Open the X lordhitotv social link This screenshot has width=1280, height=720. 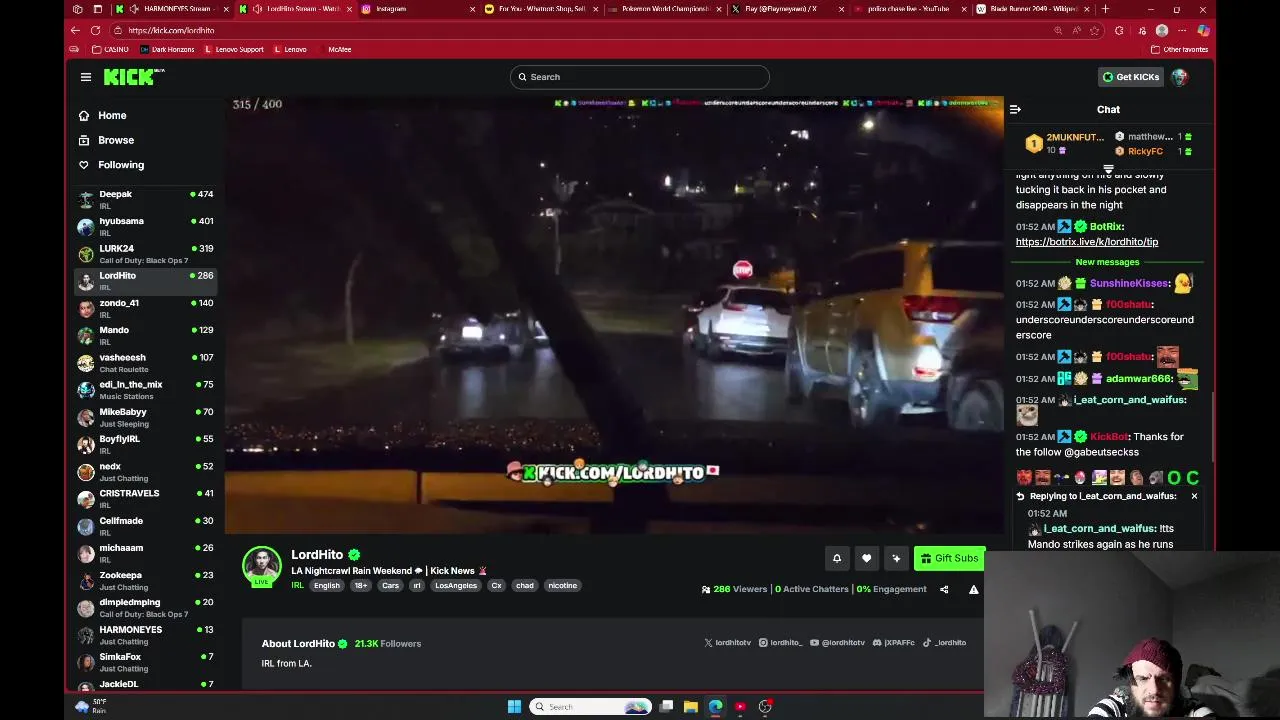(728, 643)
